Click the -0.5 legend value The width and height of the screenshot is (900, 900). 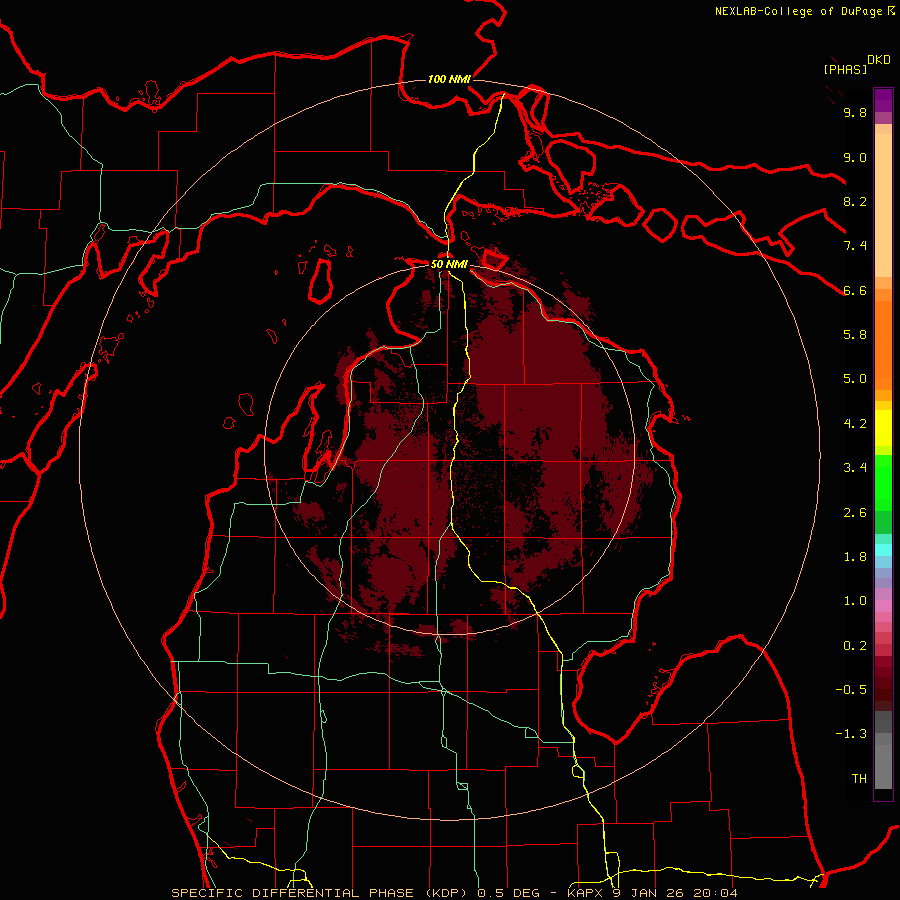click(x=851, y=690)
